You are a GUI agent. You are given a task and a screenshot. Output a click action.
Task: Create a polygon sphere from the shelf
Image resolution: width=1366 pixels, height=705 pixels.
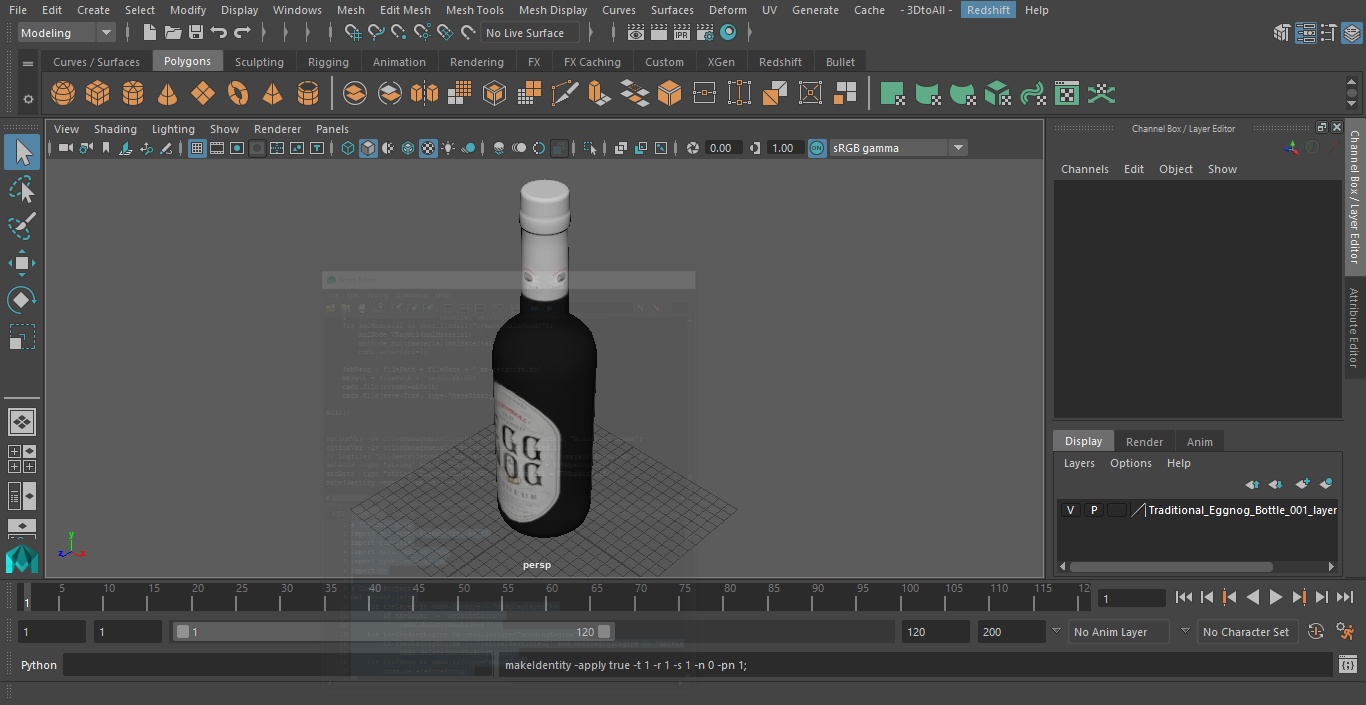(x=63, y=94)
